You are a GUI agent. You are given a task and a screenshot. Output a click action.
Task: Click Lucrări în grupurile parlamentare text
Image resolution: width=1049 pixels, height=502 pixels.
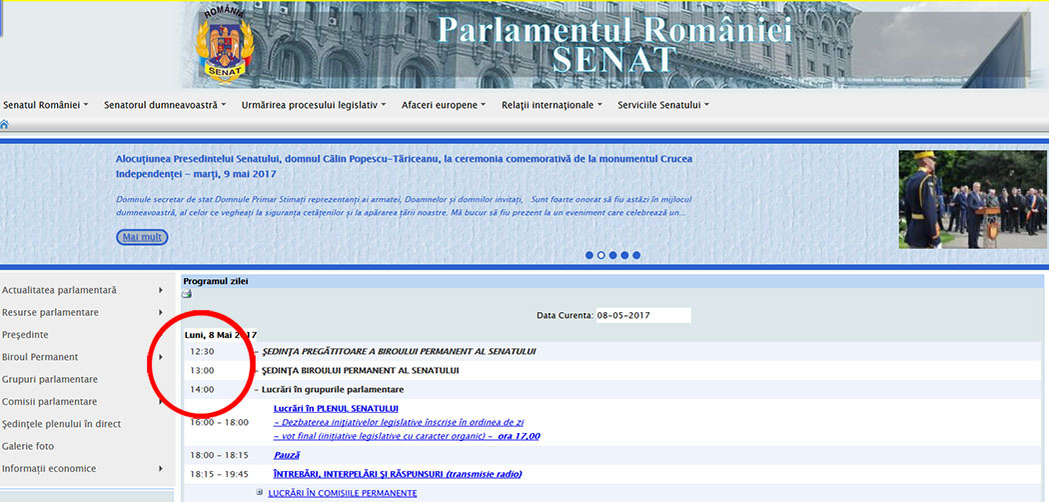[333, 390]
